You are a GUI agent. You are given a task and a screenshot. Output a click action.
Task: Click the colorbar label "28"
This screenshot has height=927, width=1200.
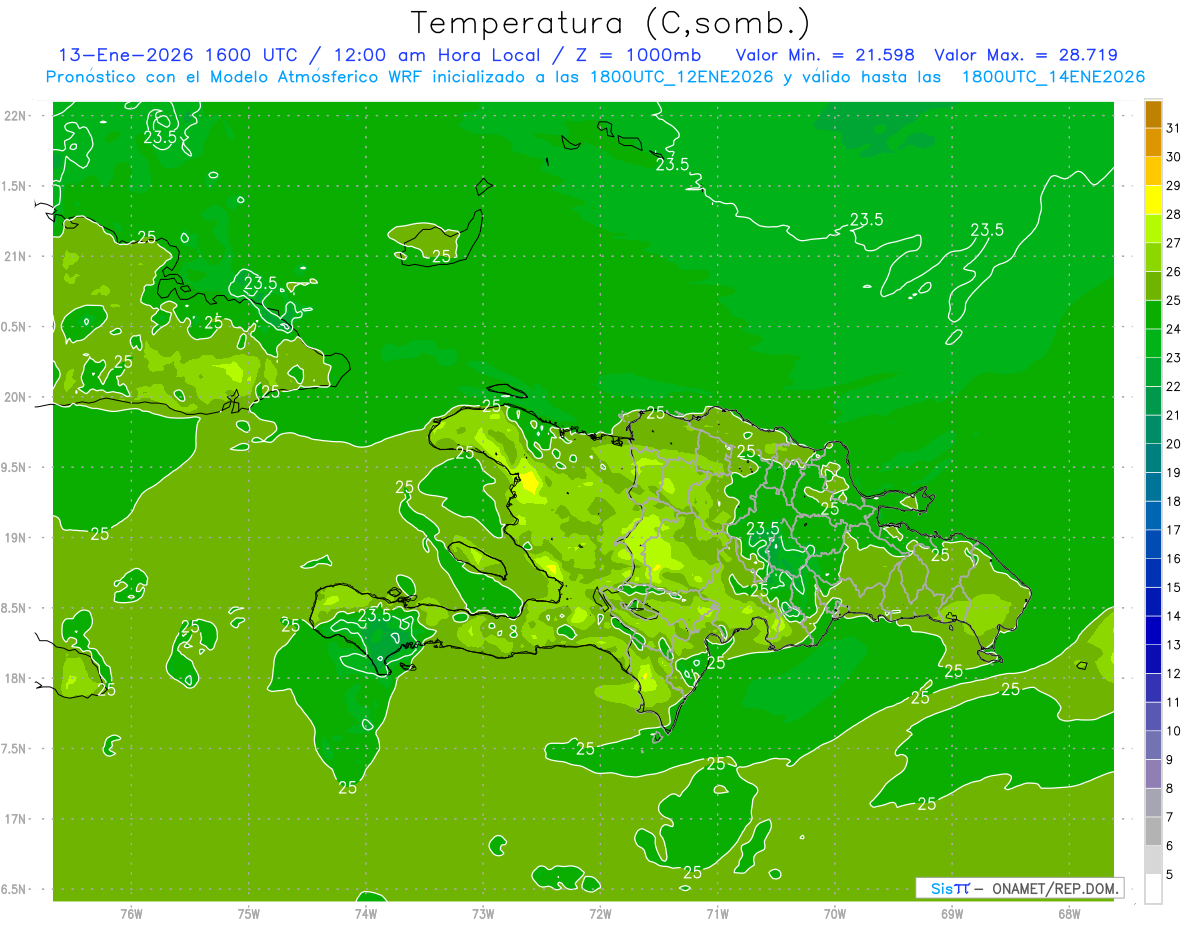pyautogui.click(x=1174, y=214)
